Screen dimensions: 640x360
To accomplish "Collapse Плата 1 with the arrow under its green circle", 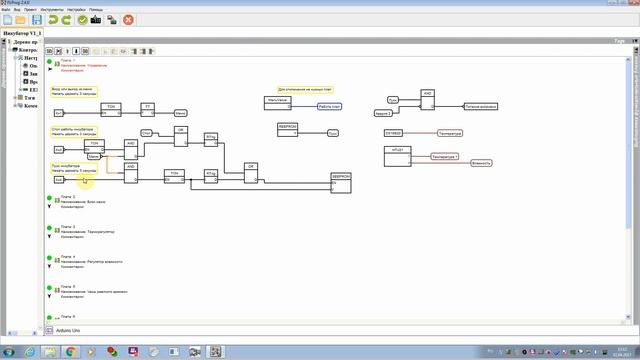I will click(x=50, y=69).
